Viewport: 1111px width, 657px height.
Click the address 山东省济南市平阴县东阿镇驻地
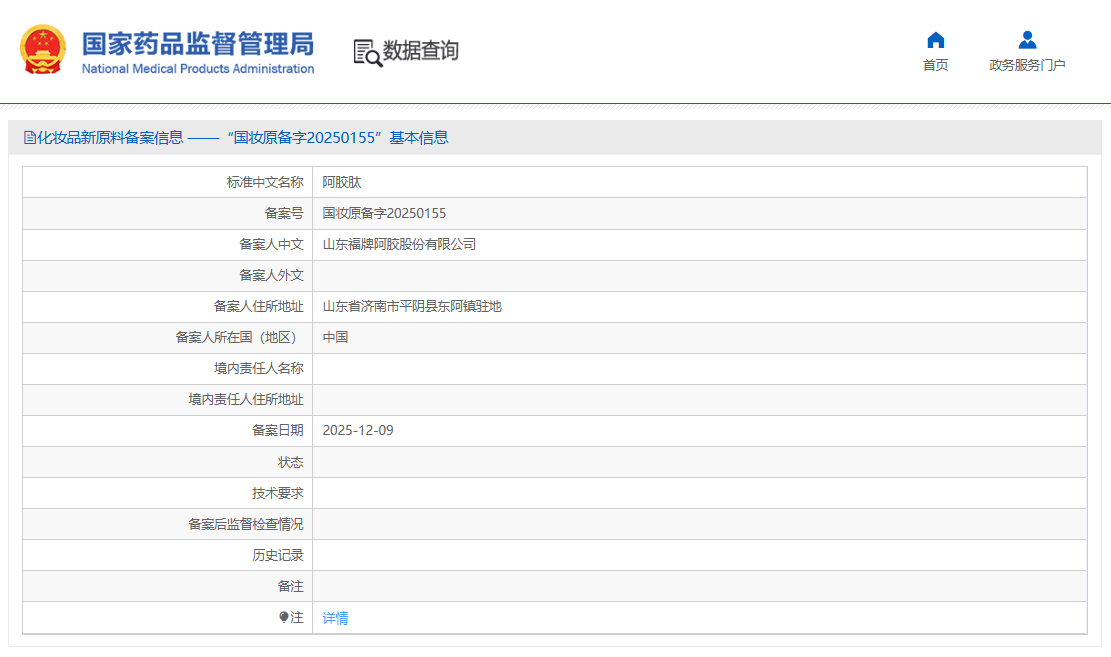pos(412,306)
